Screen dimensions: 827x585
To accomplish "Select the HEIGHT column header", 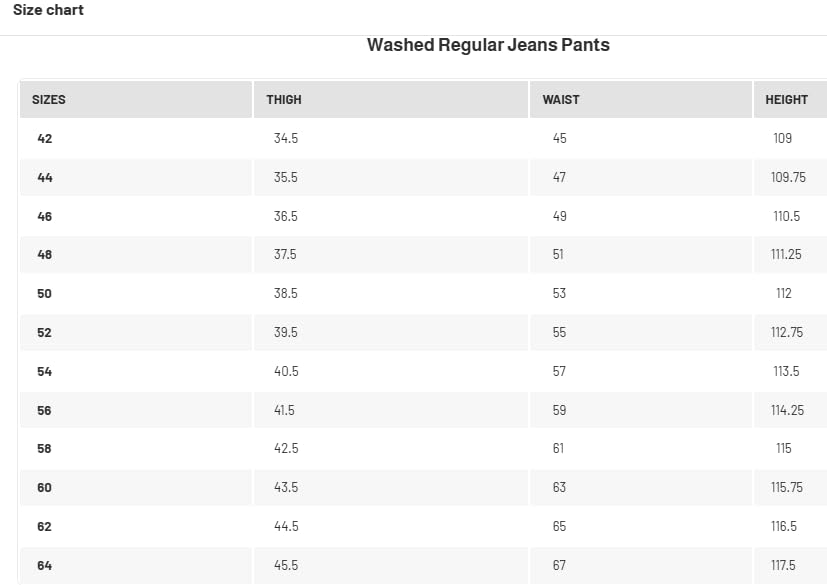I will click(786, 100).
